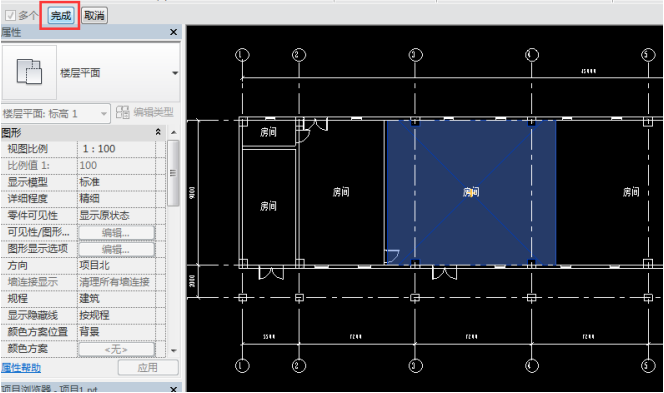Click 编辑... button for 可见性/图形
This screenshot has height=393, width=664.
[116, 232]
